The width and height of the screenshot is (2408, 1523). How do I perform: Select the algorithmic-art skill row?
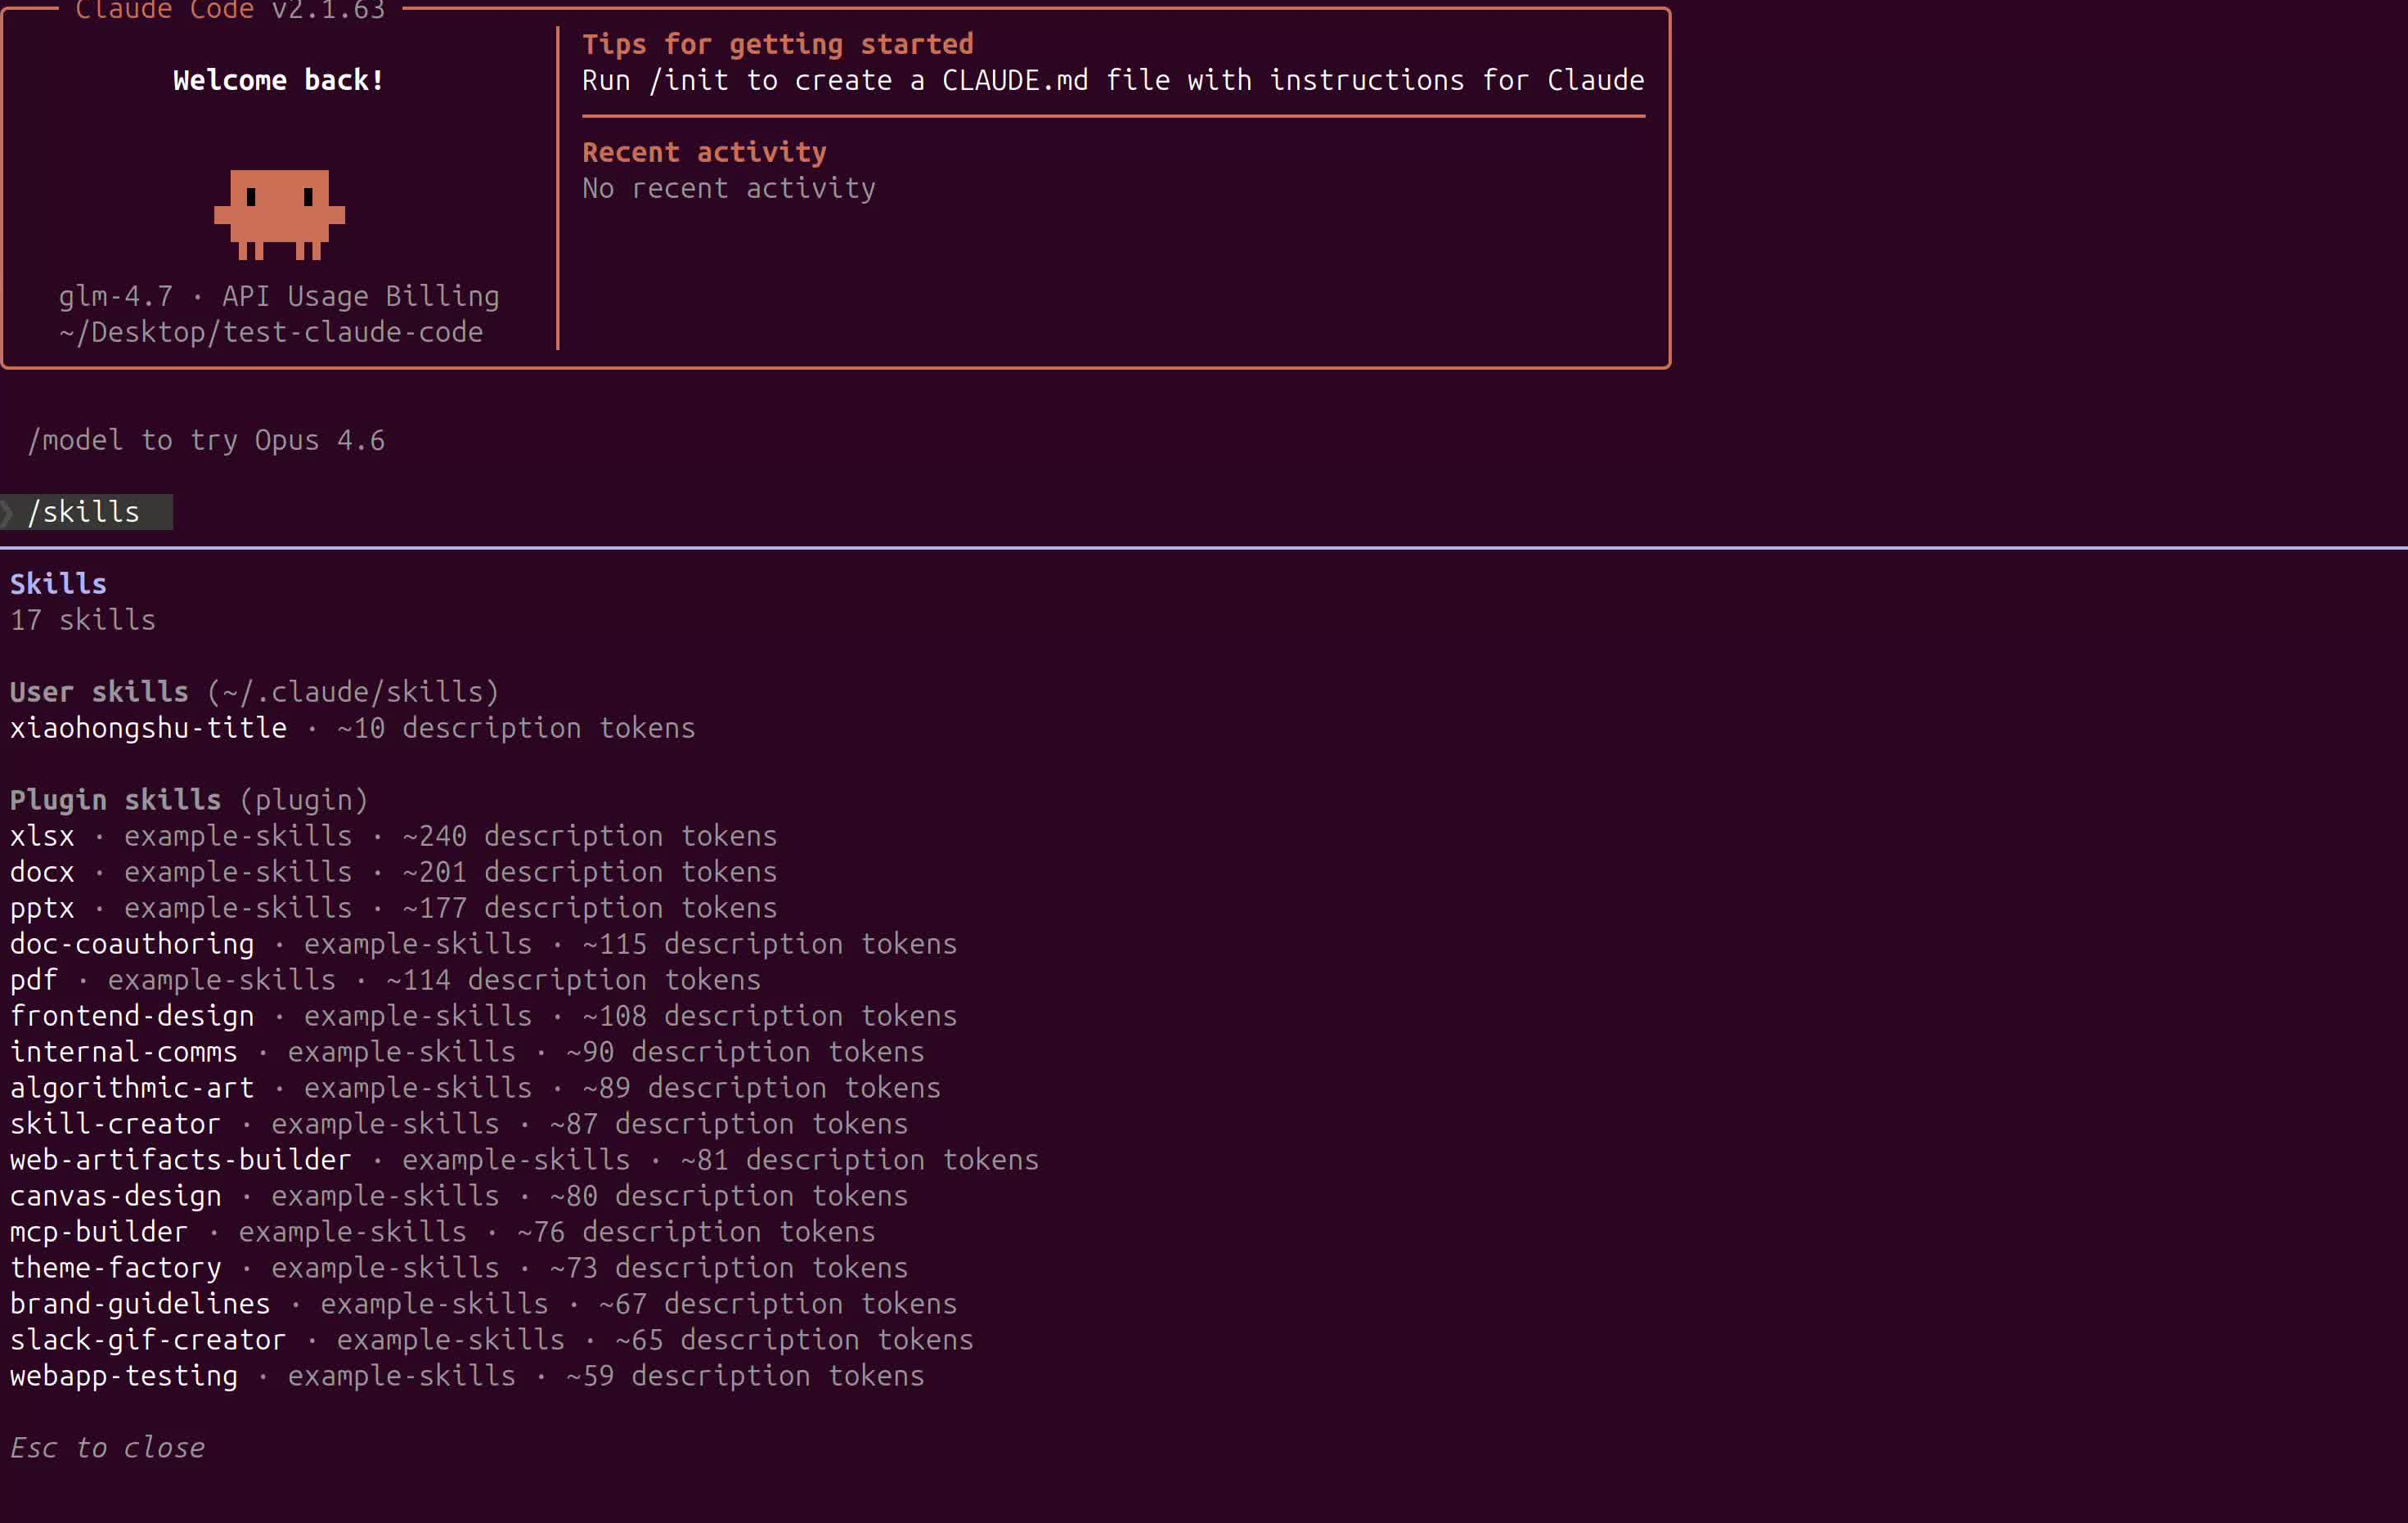point(476,1088)
